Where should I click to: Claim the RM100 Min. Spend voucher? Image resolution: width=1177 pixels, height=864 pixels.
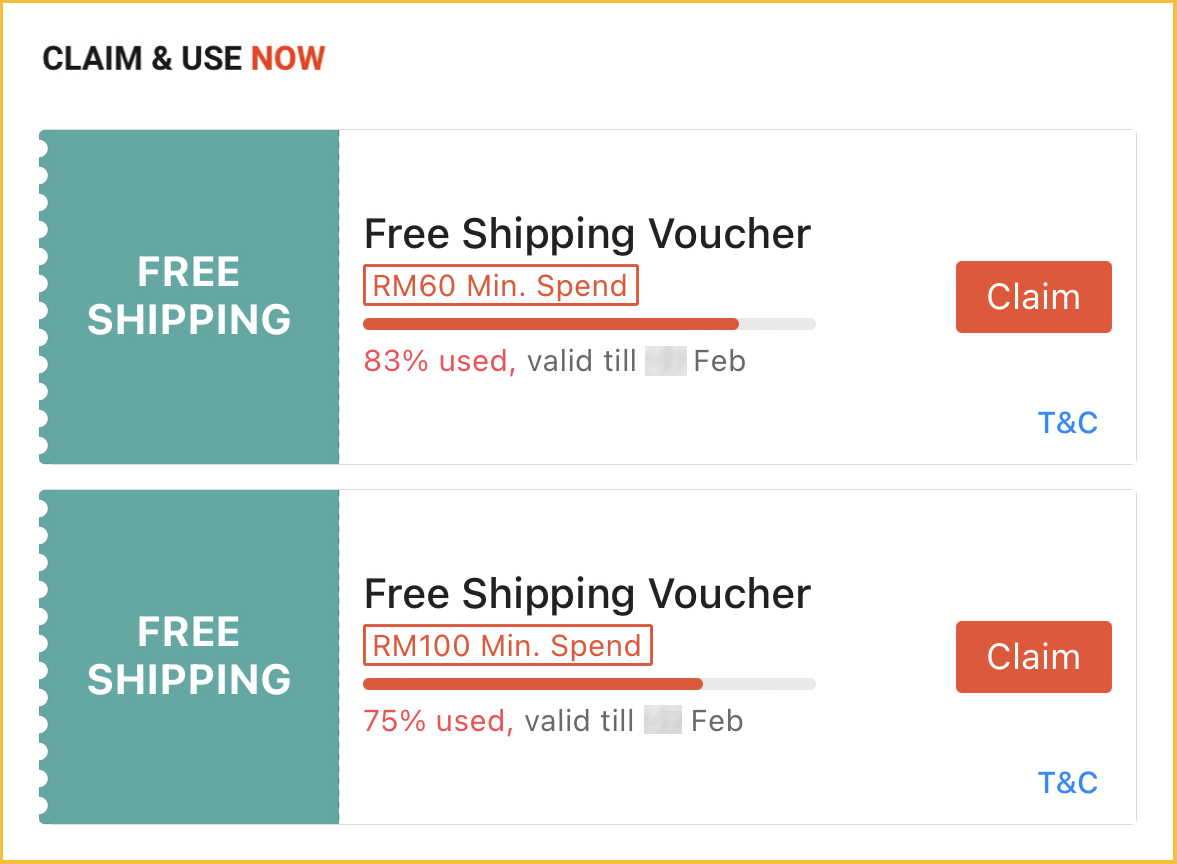(1033, 657)
